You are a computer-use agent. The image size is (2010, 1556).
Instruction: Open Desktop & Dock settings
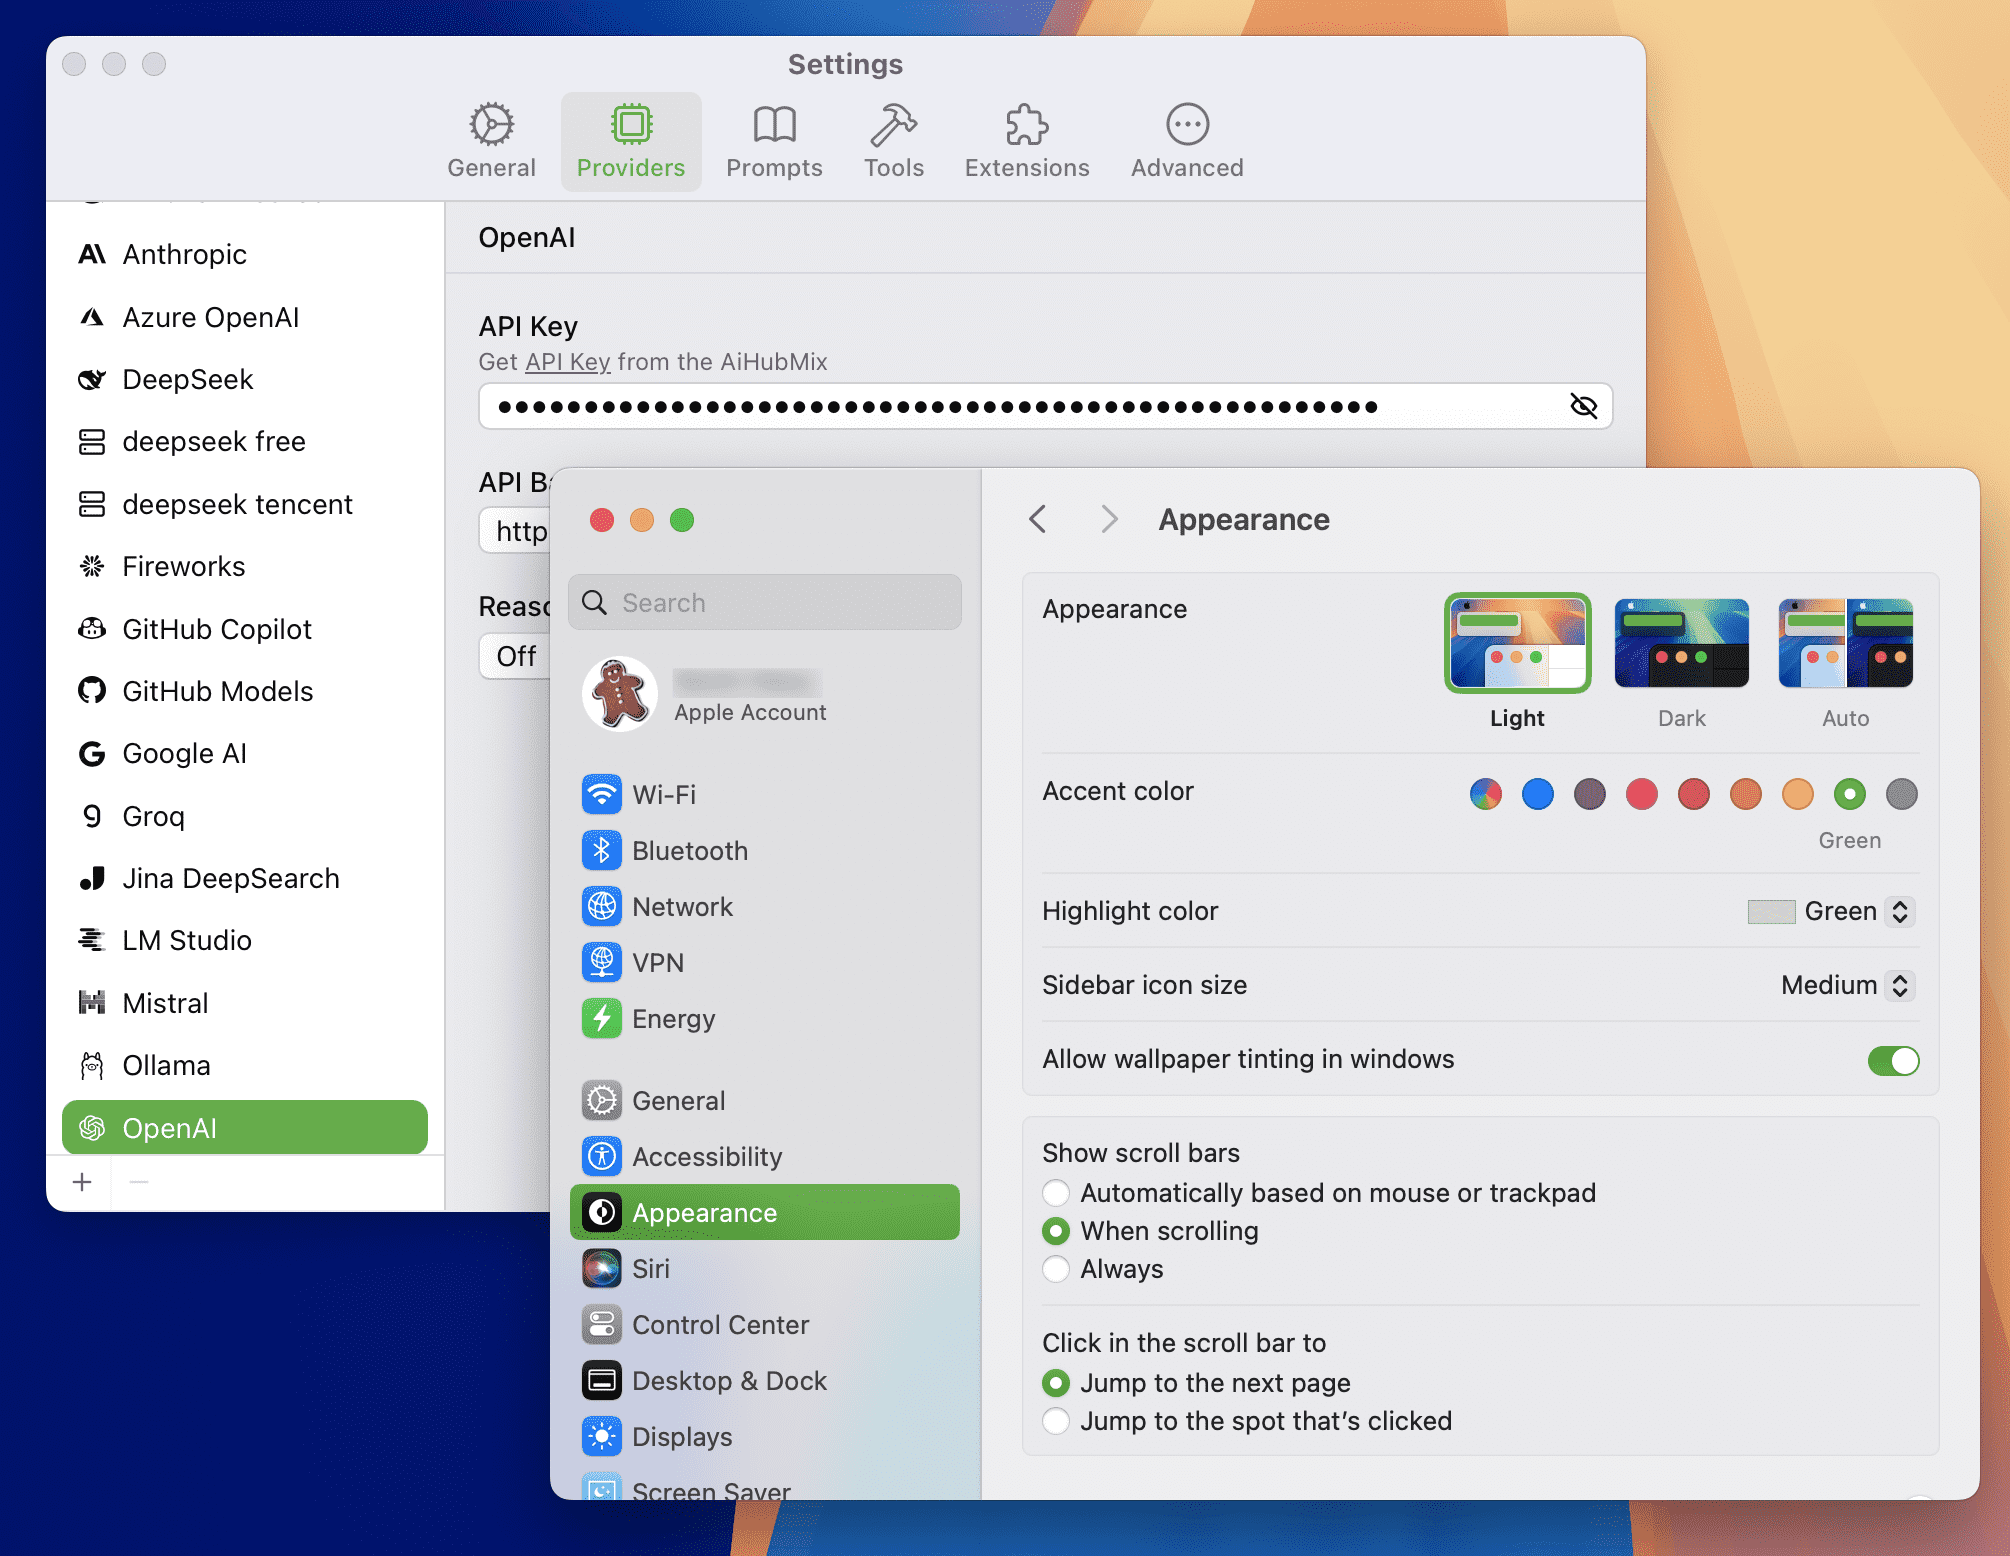[x=765, y=1381]
